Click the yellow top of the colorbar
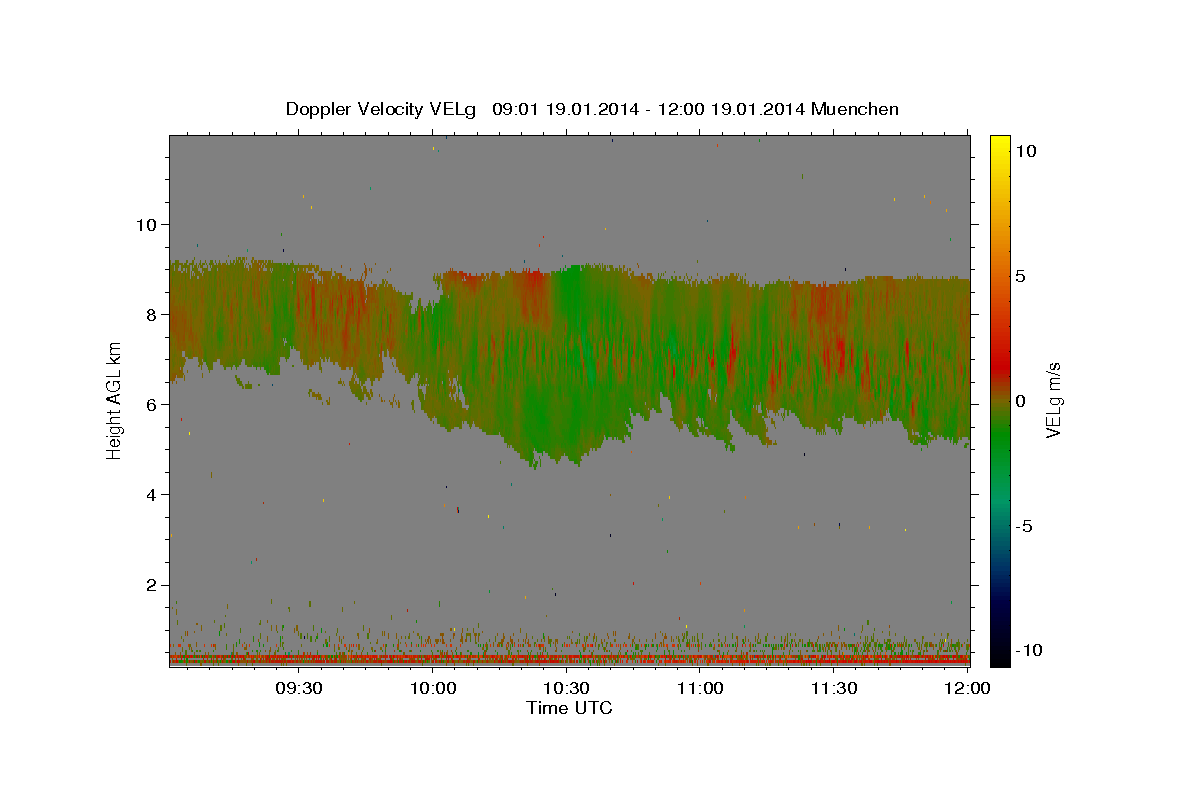The width and height of the screenshot is (1200, 800). pos(1000,142)
